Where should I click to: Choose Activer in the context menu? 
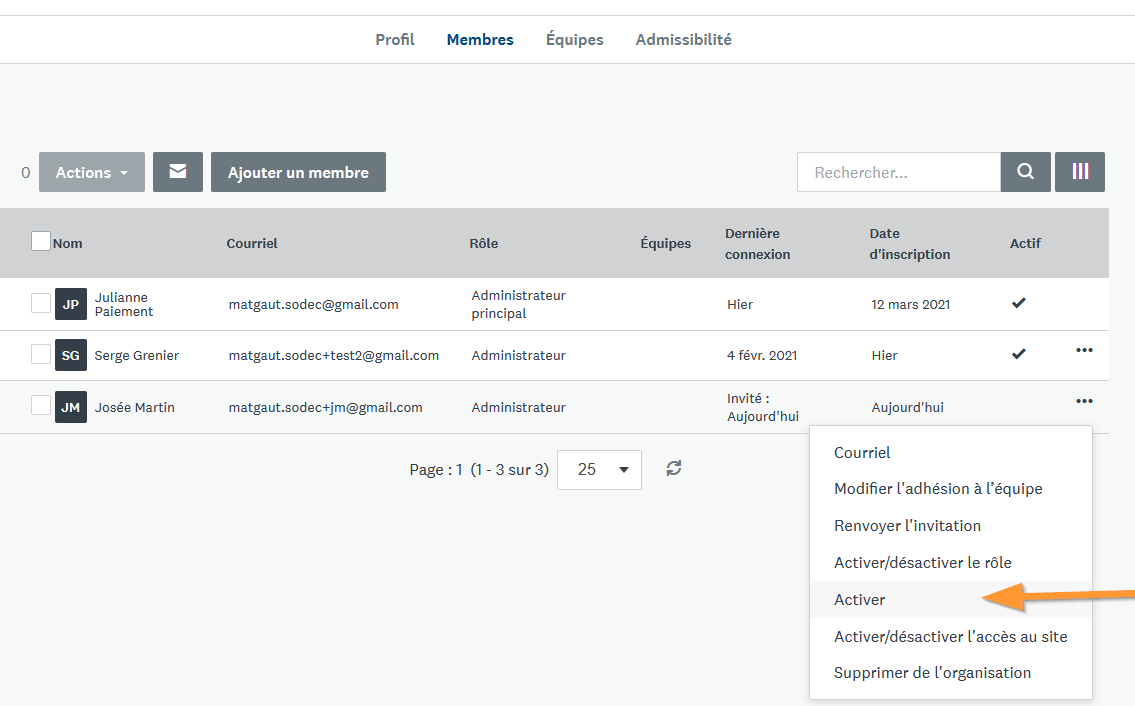[860, 600]
